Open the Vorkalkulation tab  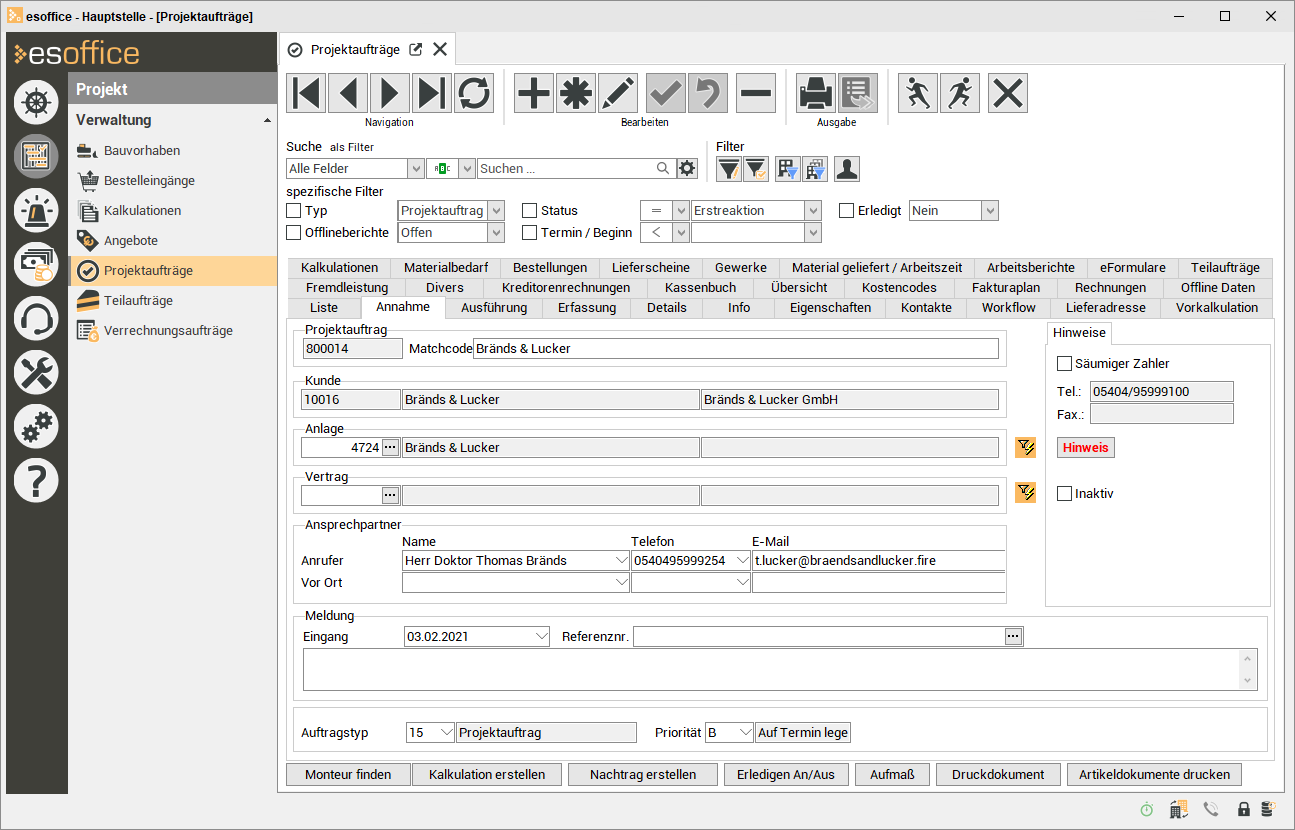1217,308
